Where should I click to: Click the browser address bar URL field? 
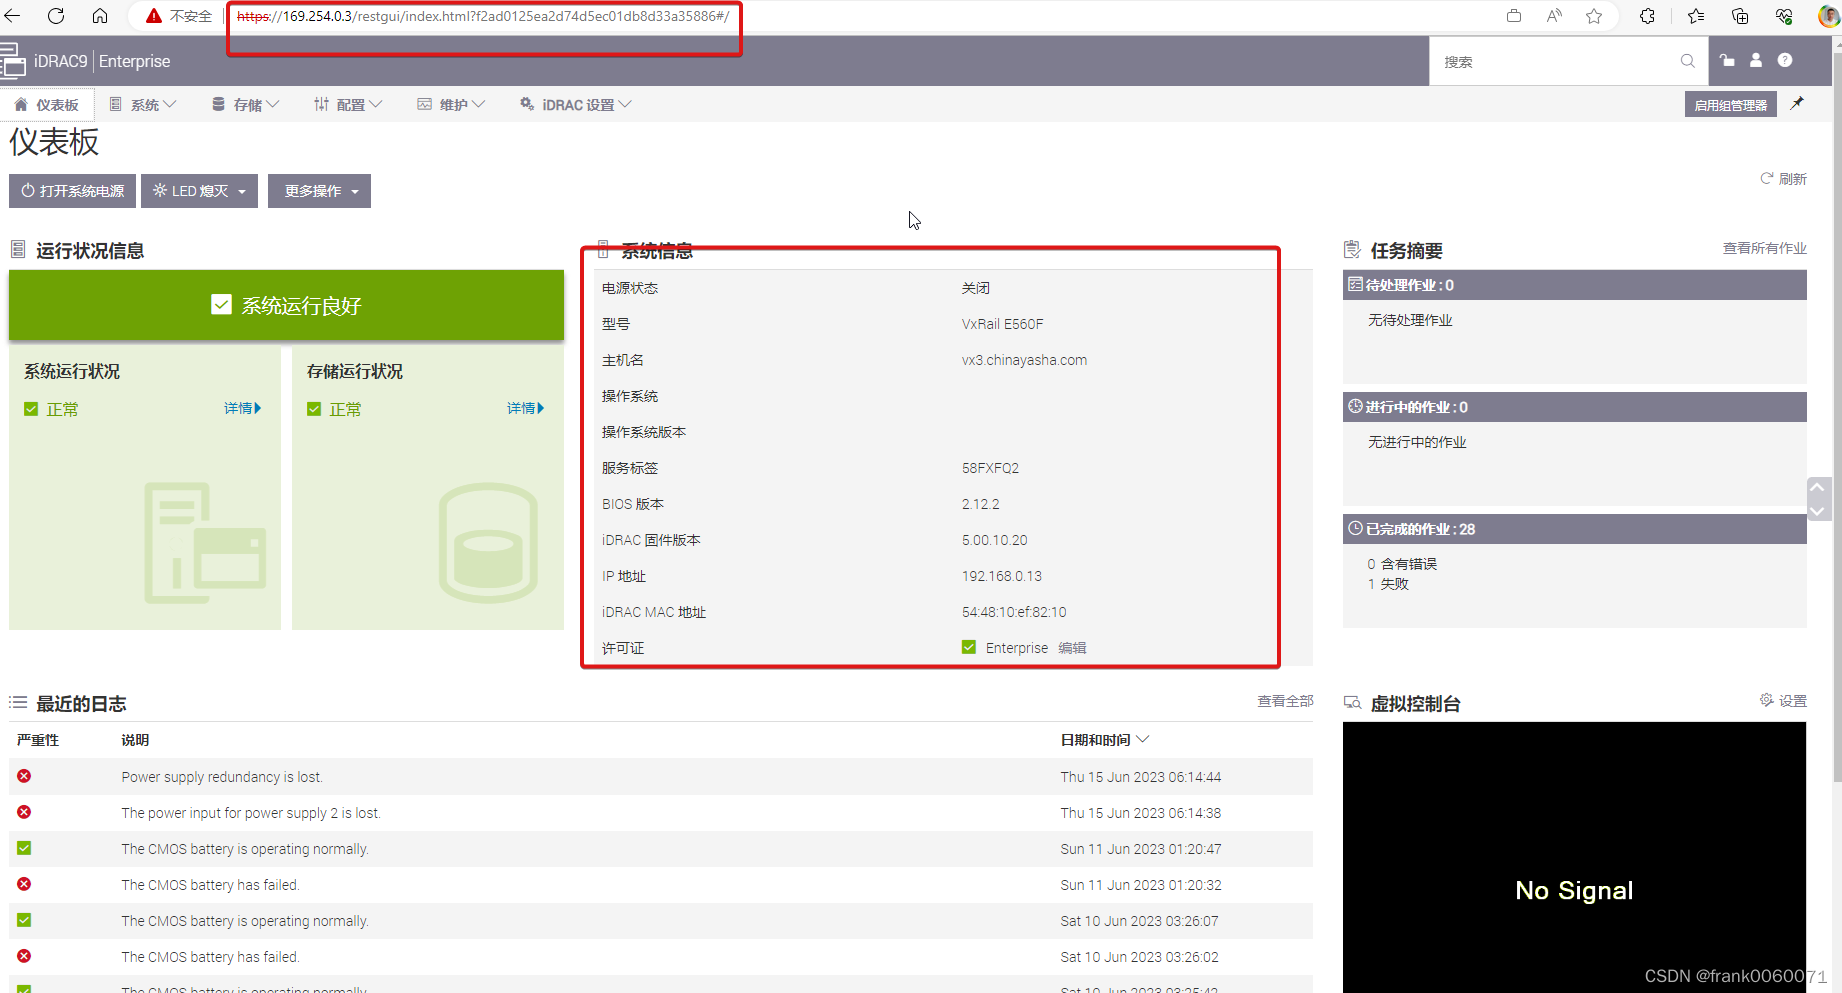pyautogui.click(x=480, y=16)
